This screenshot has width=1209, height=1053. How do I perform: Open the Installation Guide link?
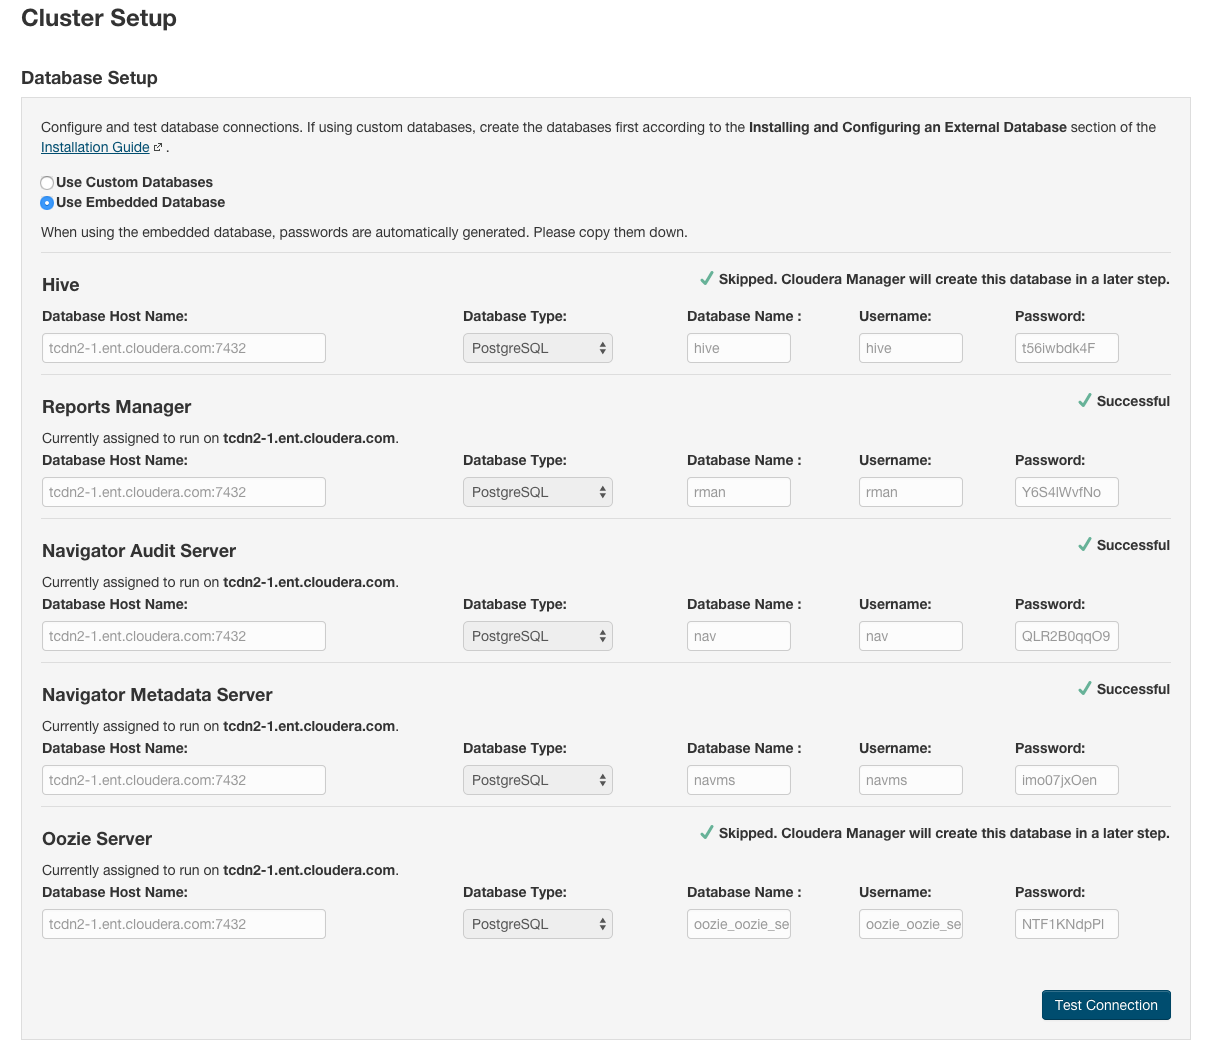tap(95, 147)
